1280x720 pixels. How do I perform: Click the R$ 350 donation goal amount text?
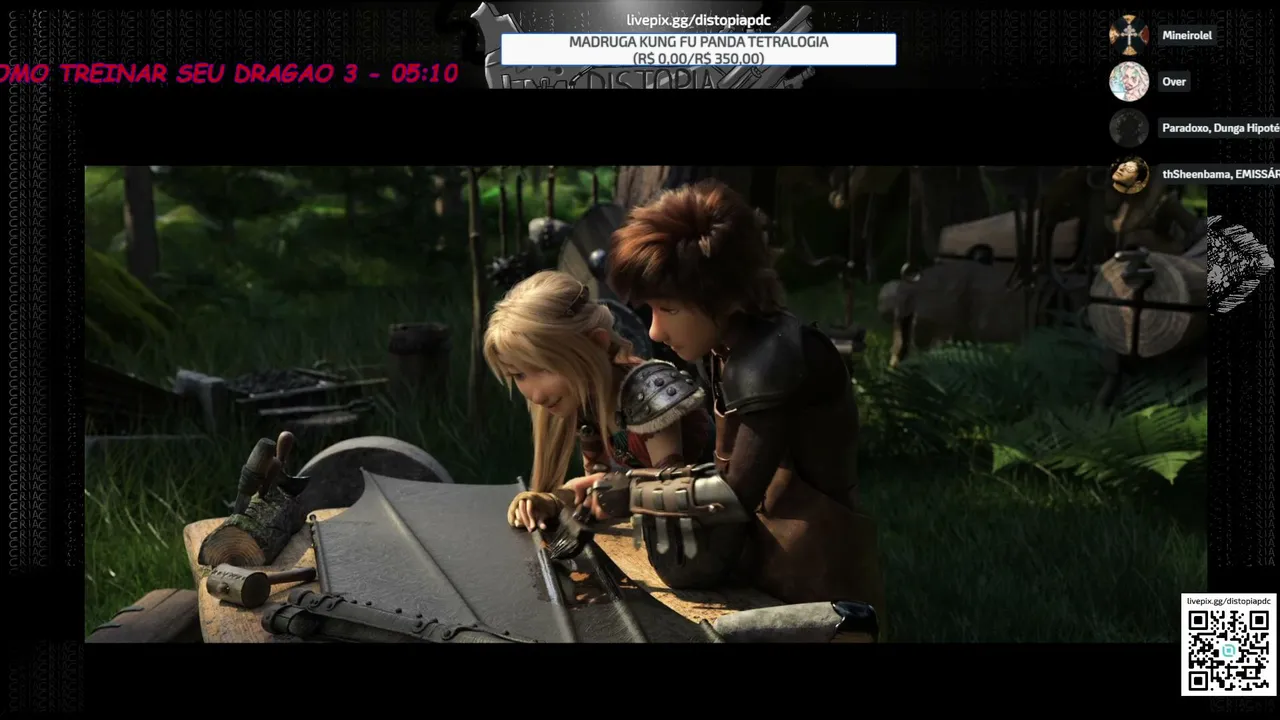(x=698, y=59)
